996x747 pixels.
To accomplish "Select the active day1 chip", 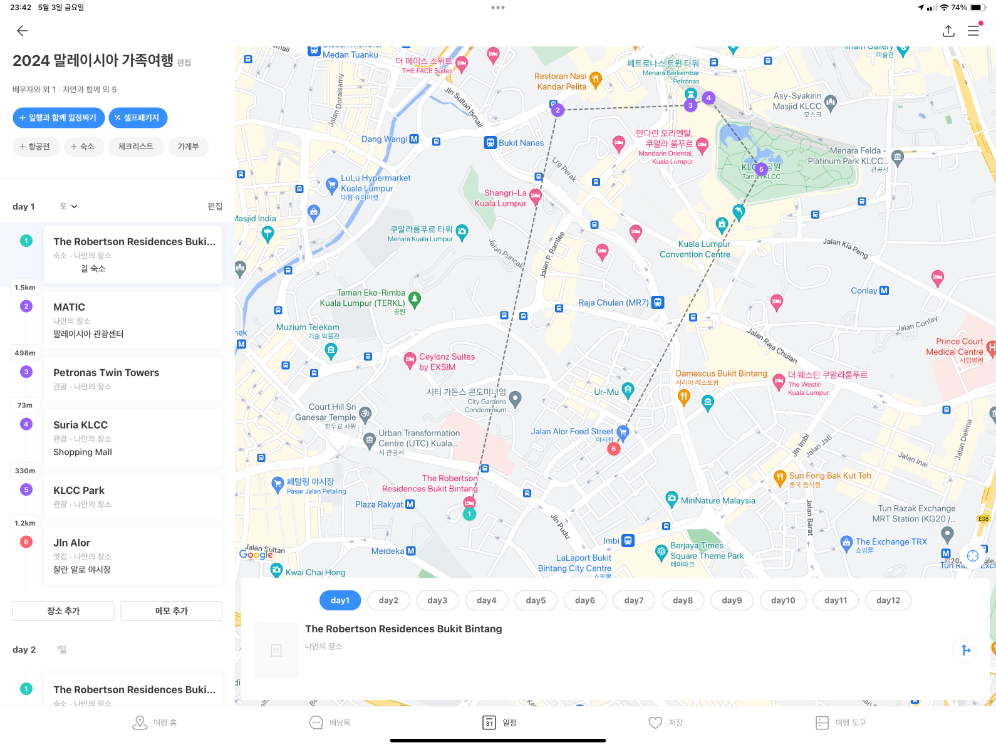I will point(340,600).
